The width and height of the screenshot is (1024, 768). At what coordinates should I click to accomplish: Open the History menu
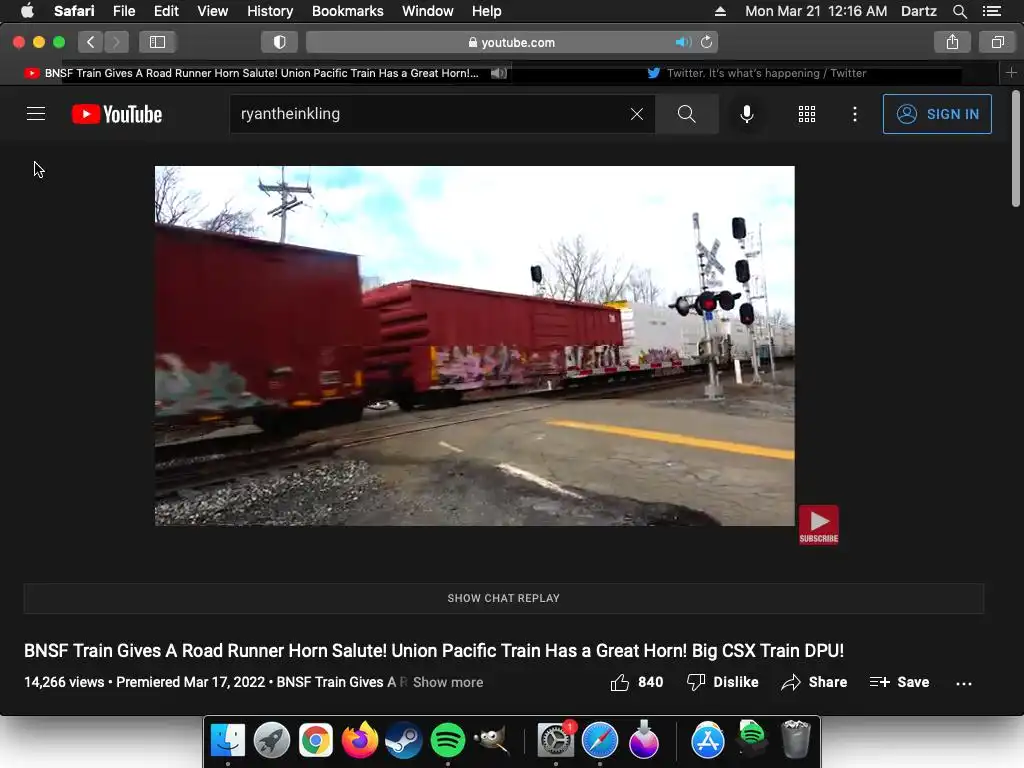tap(270, 11)
